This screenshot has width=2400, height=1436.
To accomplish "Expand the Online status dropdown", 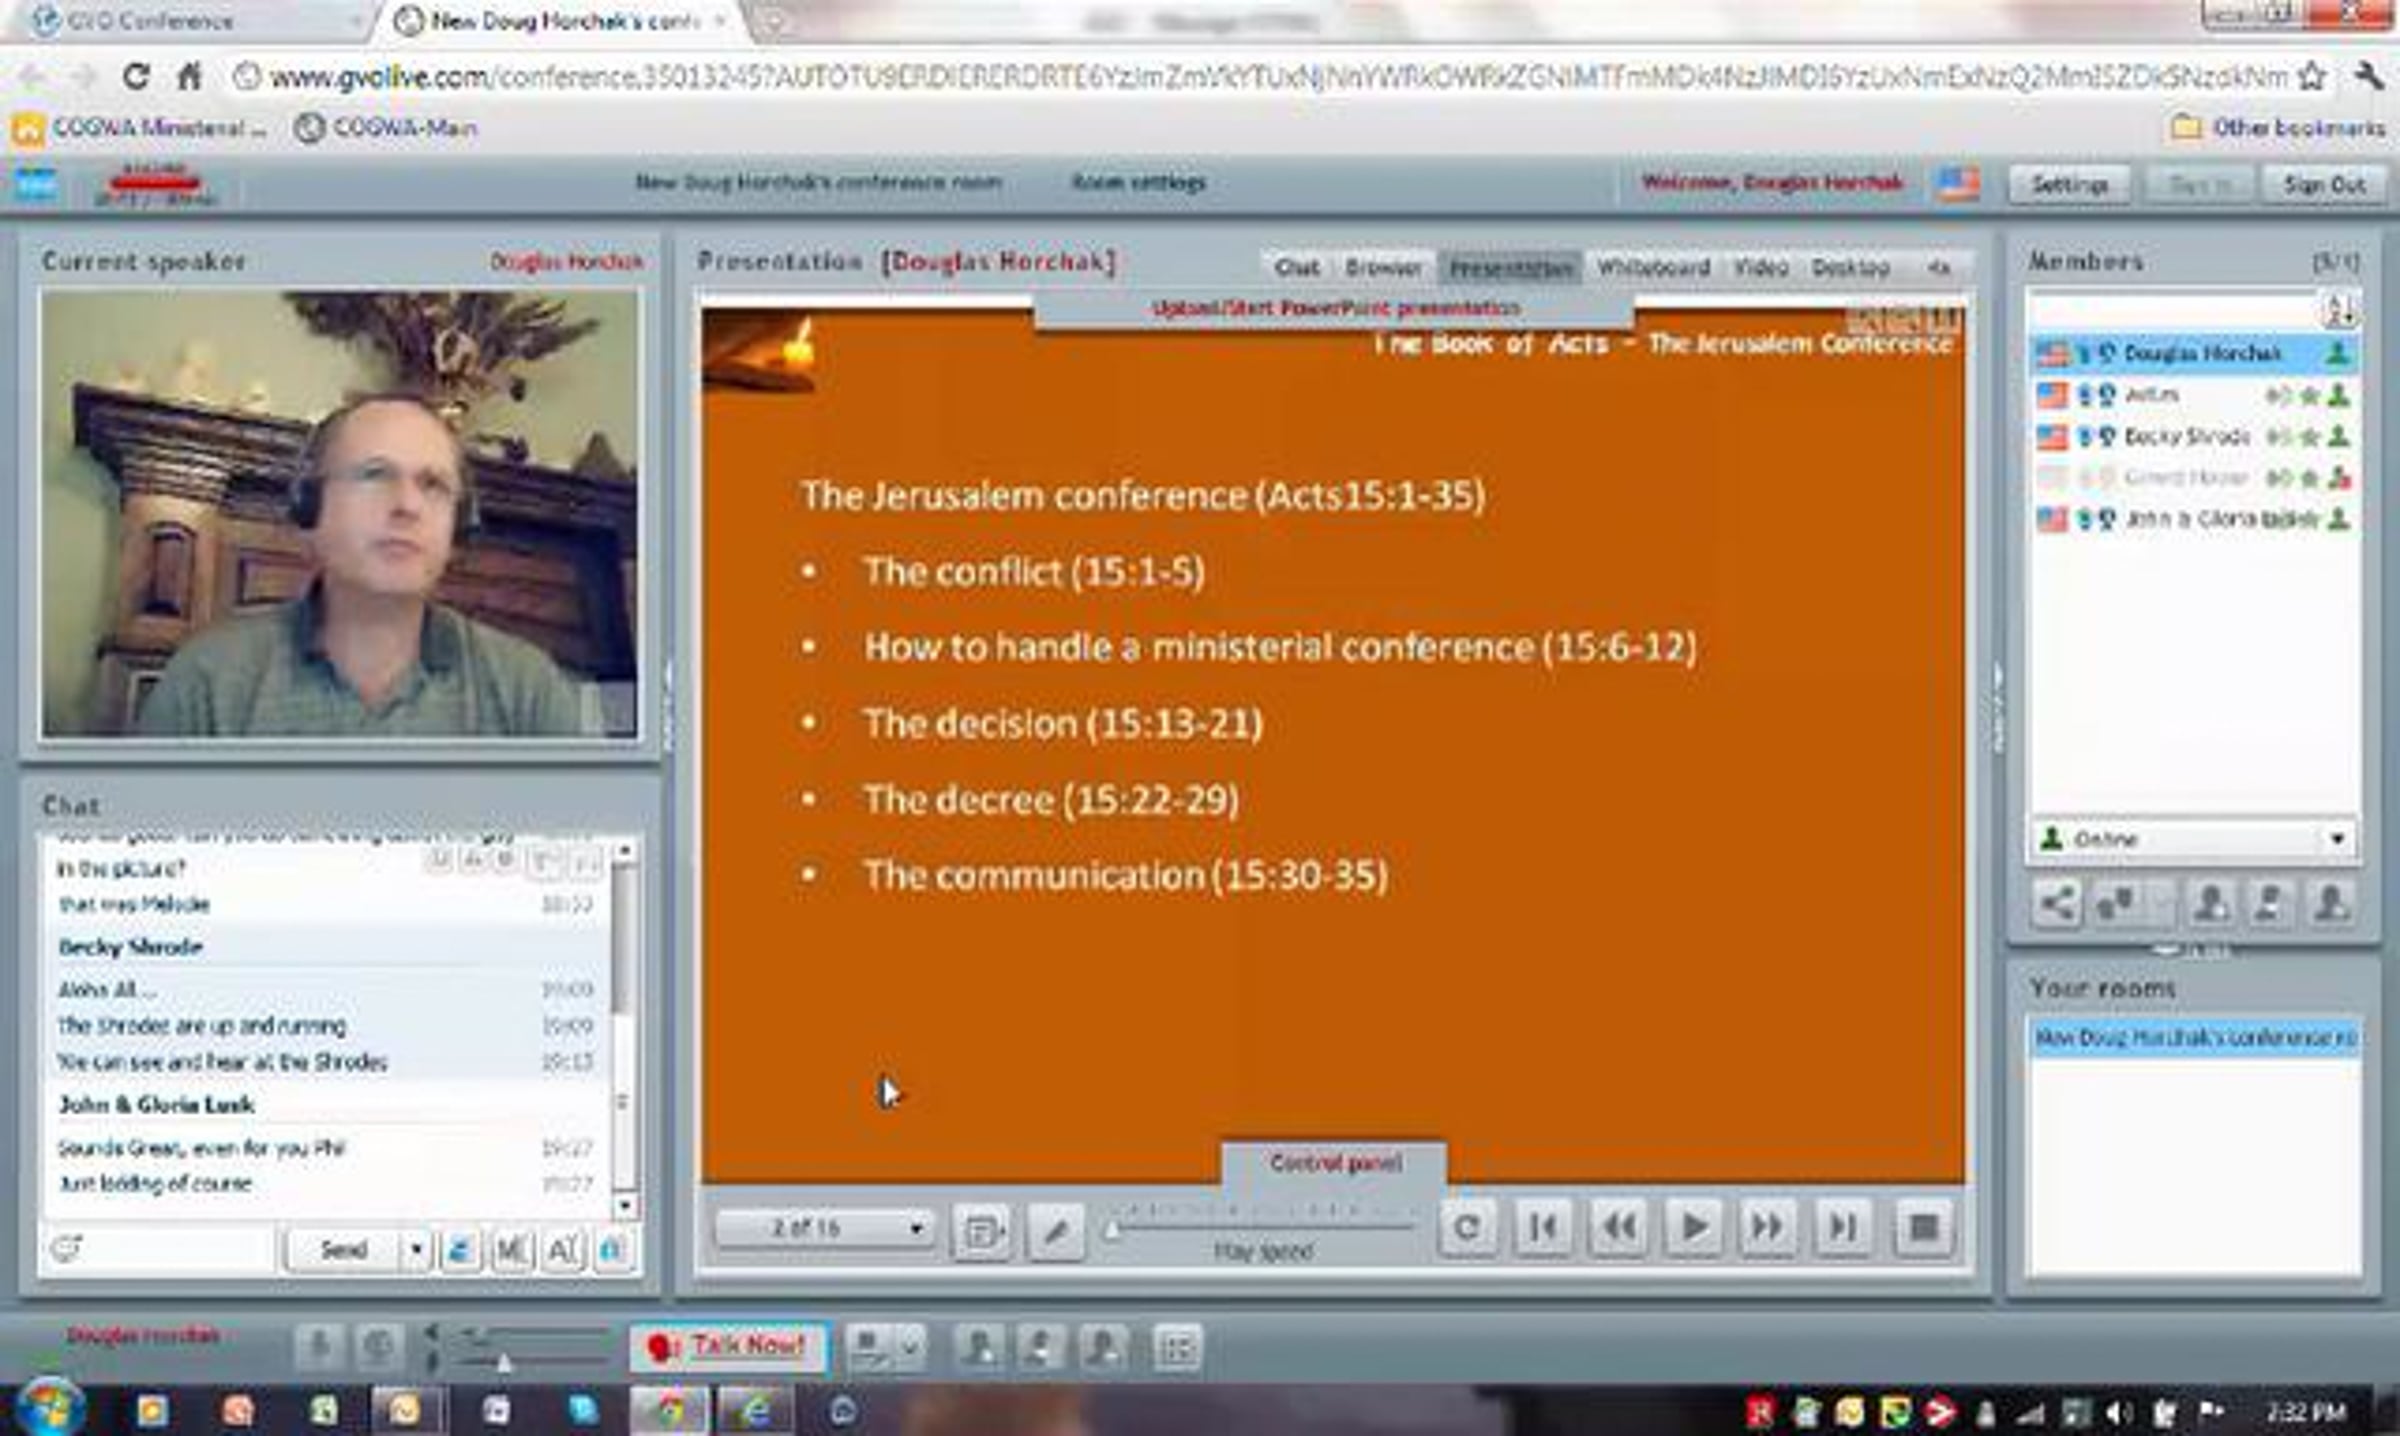I will pos(2337,839).
